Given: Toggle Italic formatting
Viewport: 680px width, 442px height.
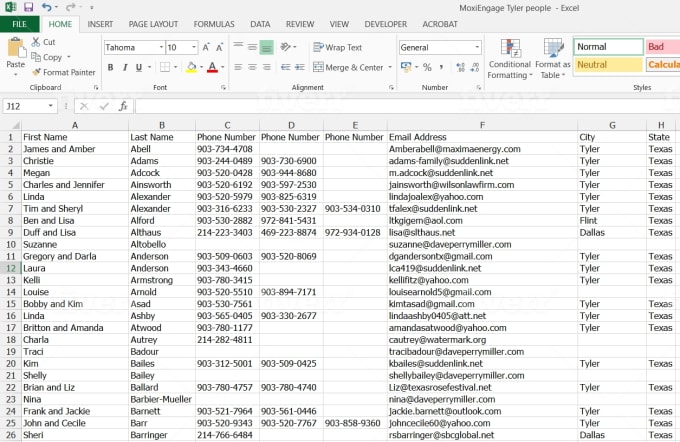Looking at the screenshot, I should [x=128, y=68].
